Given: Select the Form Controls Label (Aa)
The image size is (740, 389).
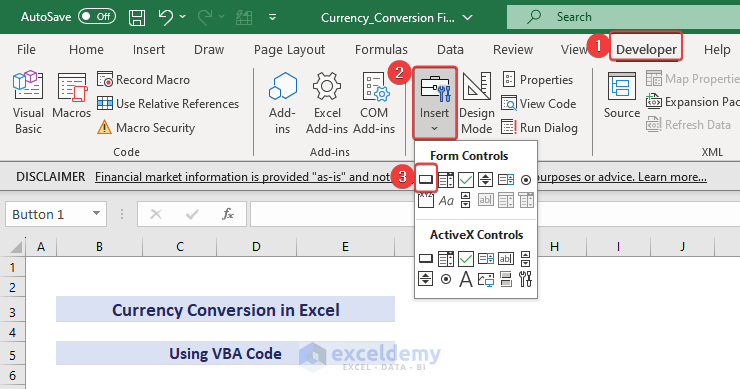Looking at the screenshot, I should point(446,200).
